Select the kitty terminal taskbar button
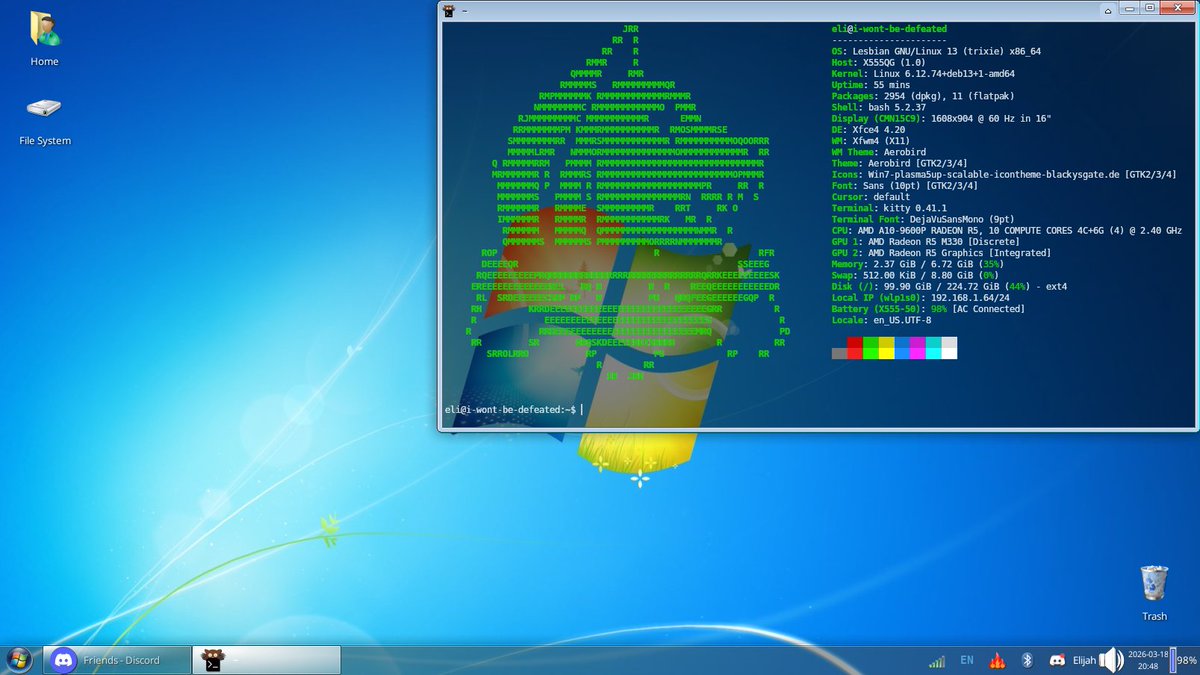This screenshot has width=1200, height=675. click(268, 660)
